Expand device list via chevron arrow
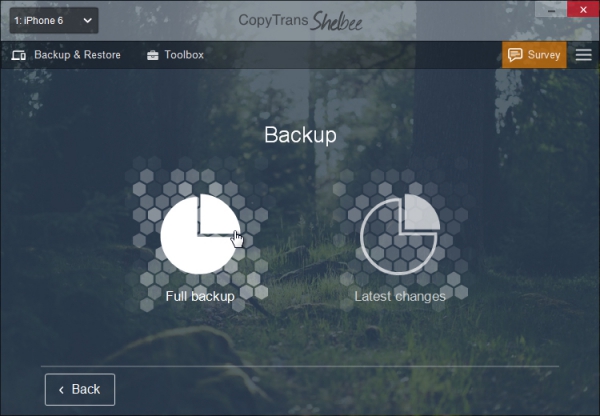The height and width of the screenshot is (416, 600). (x=88, y=20)
